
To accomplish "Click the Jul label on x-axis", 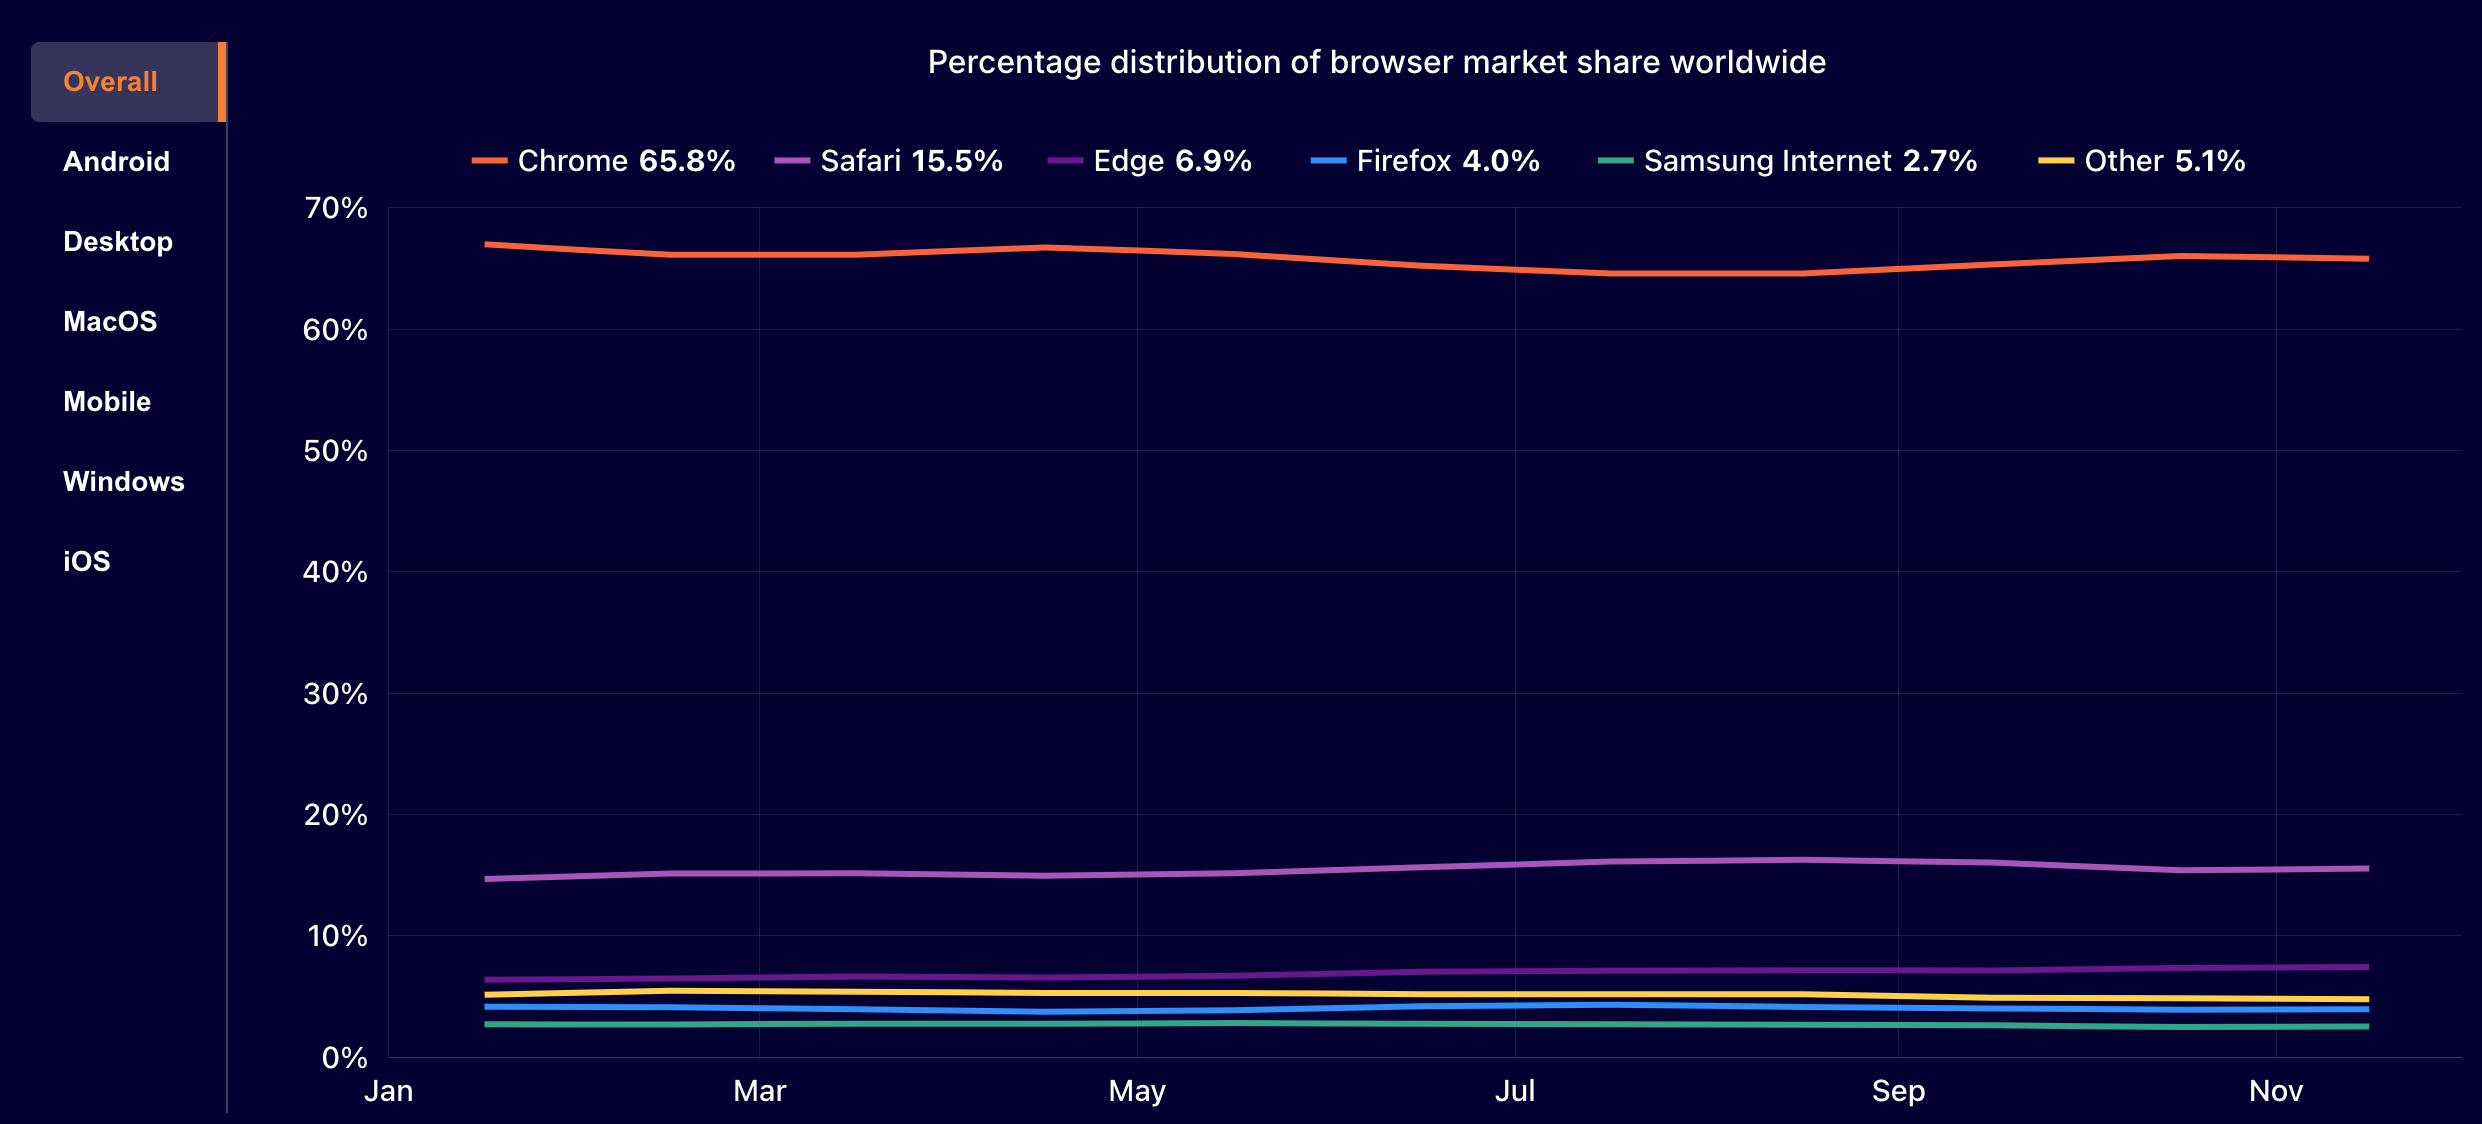I will [x=1514, y=1091].
